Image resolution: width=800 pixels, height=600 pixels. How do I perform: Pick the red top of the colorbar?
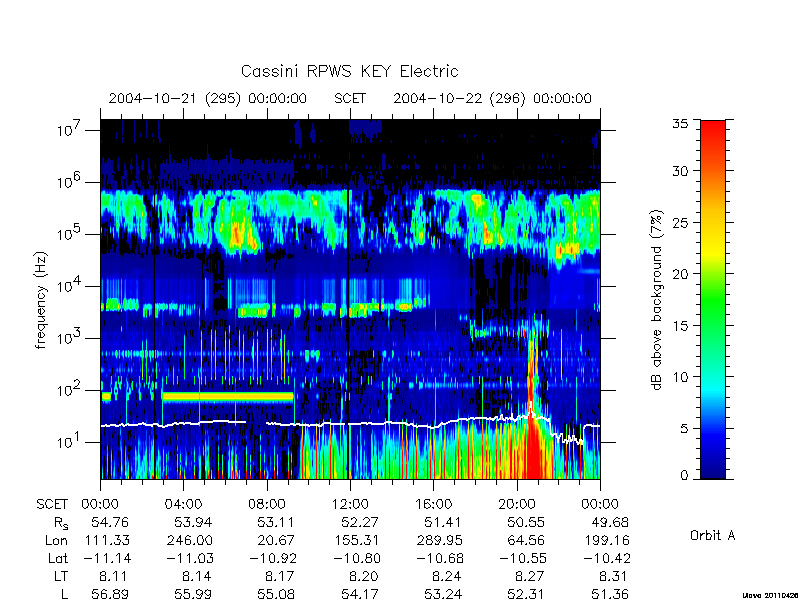click(x=713, y=130)
